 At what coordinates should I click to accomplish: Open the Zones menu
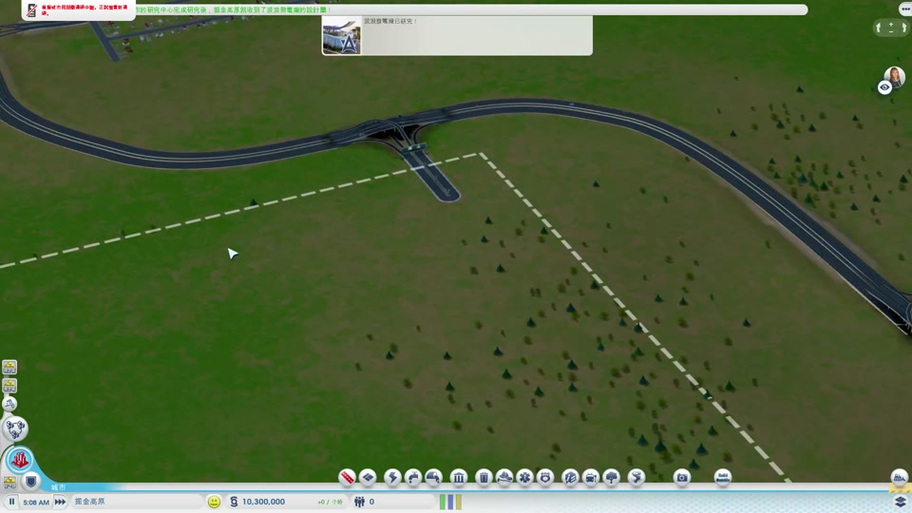coord(368,478)
